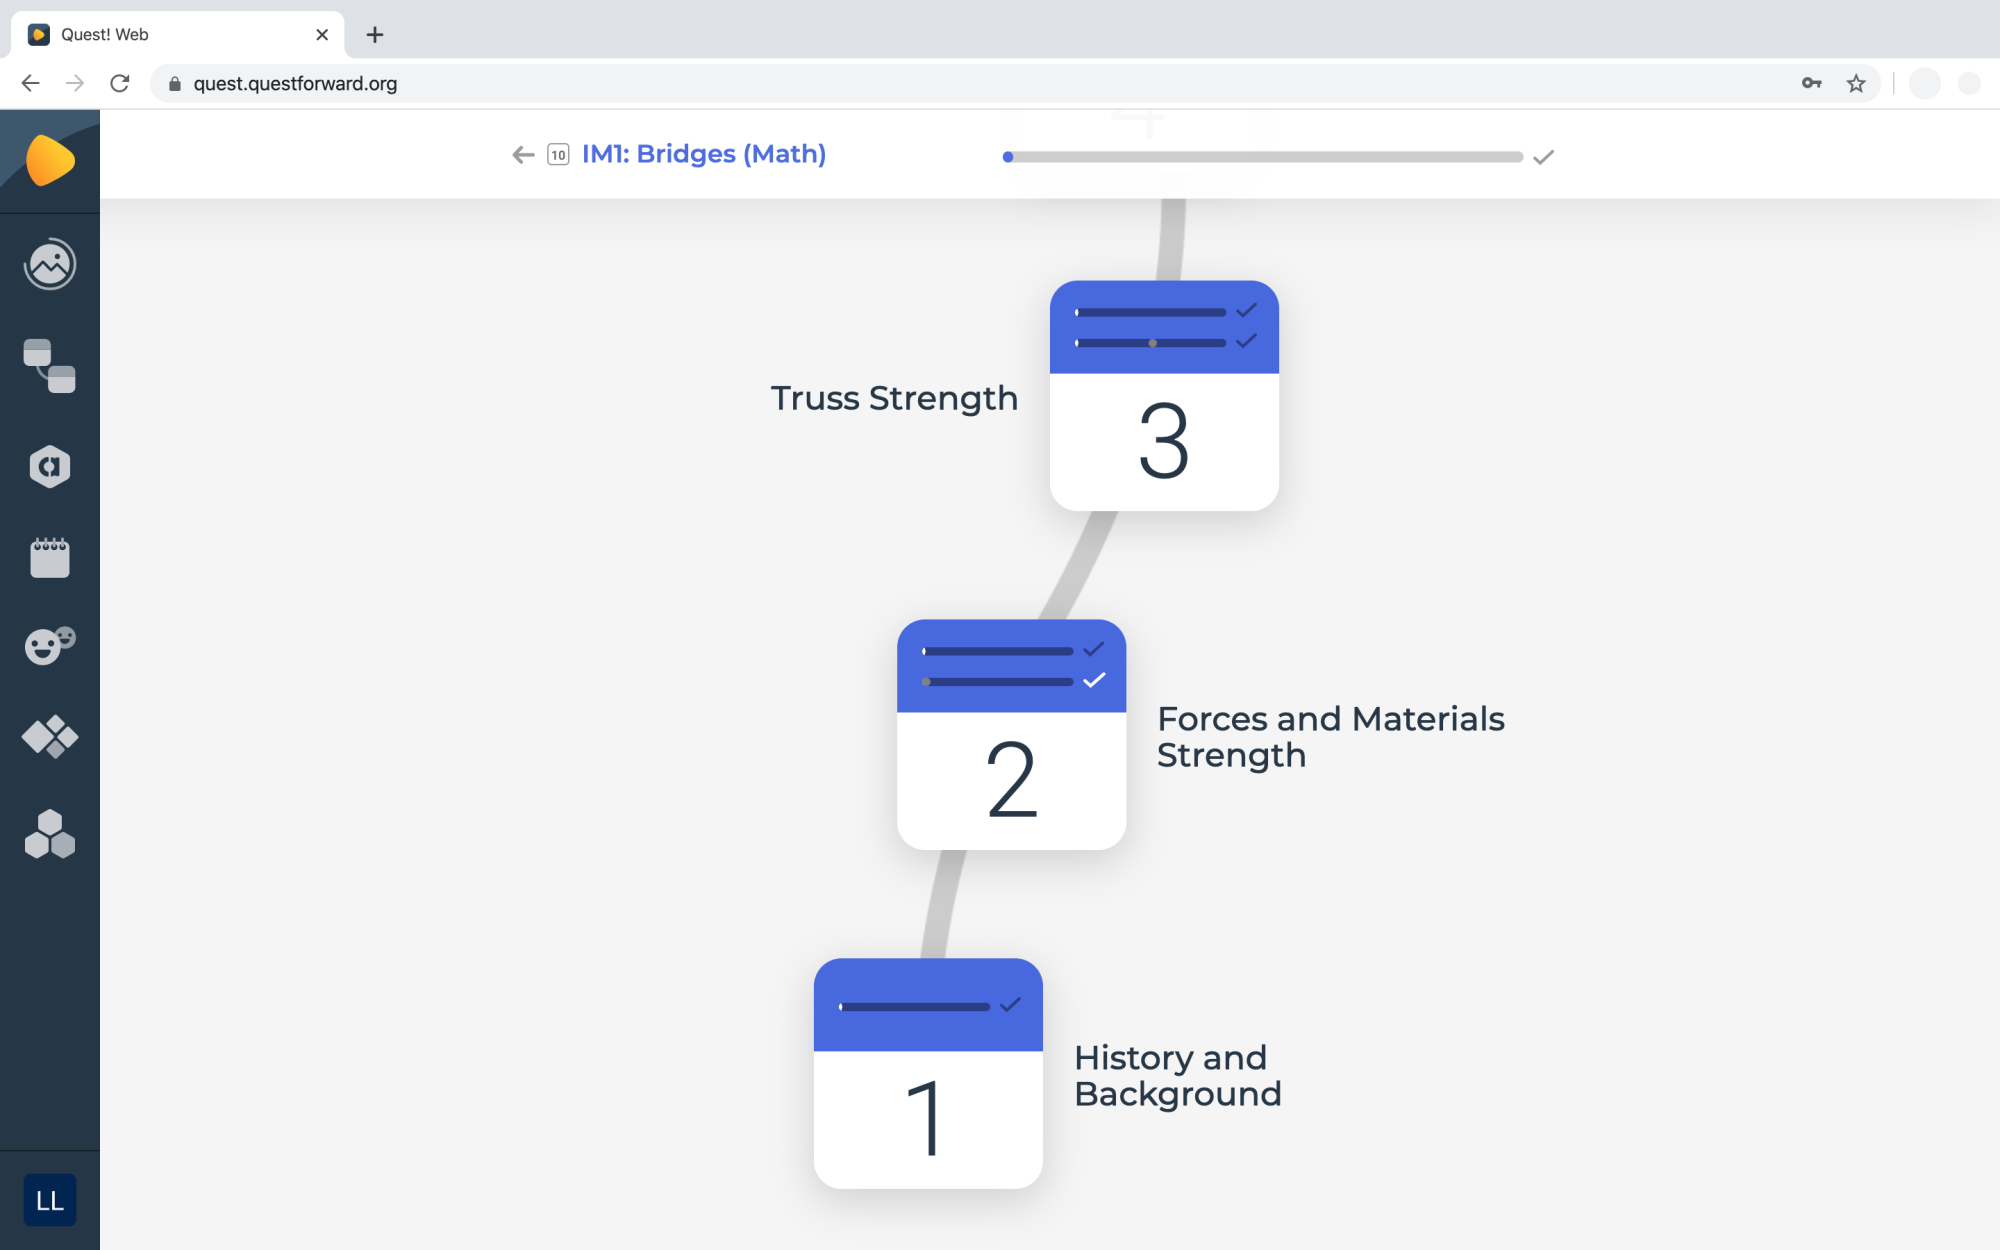Open the three hexagons sidebar icon
Viewport: 2000px width, 1250px height.
50,834
